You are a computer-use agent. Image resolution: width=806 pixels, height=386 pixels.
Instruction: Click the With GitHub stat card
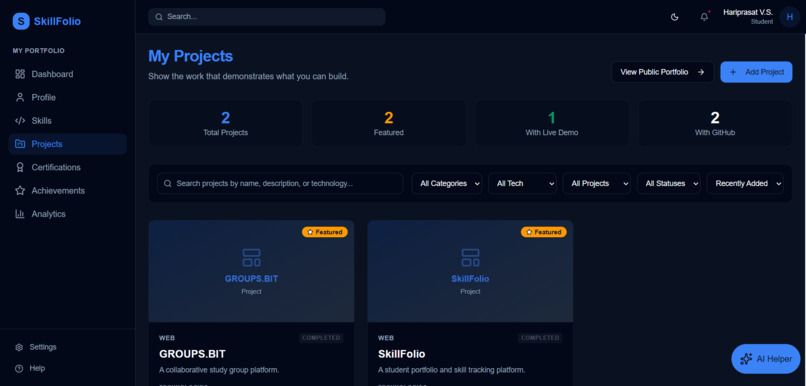click(x=715, y=123)
